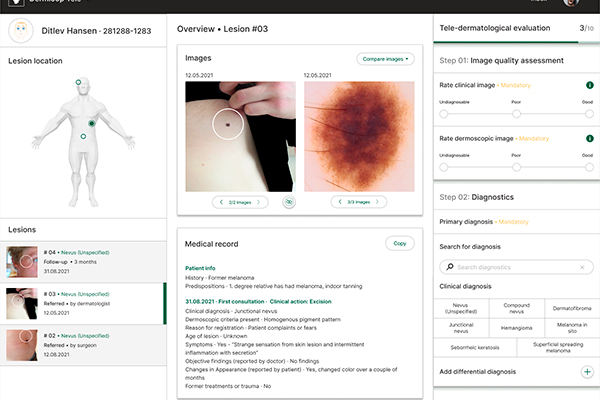This screenshot has height=400, width=600.
Task: Click the Search diagnostics input field
Action: pos(510,267)
